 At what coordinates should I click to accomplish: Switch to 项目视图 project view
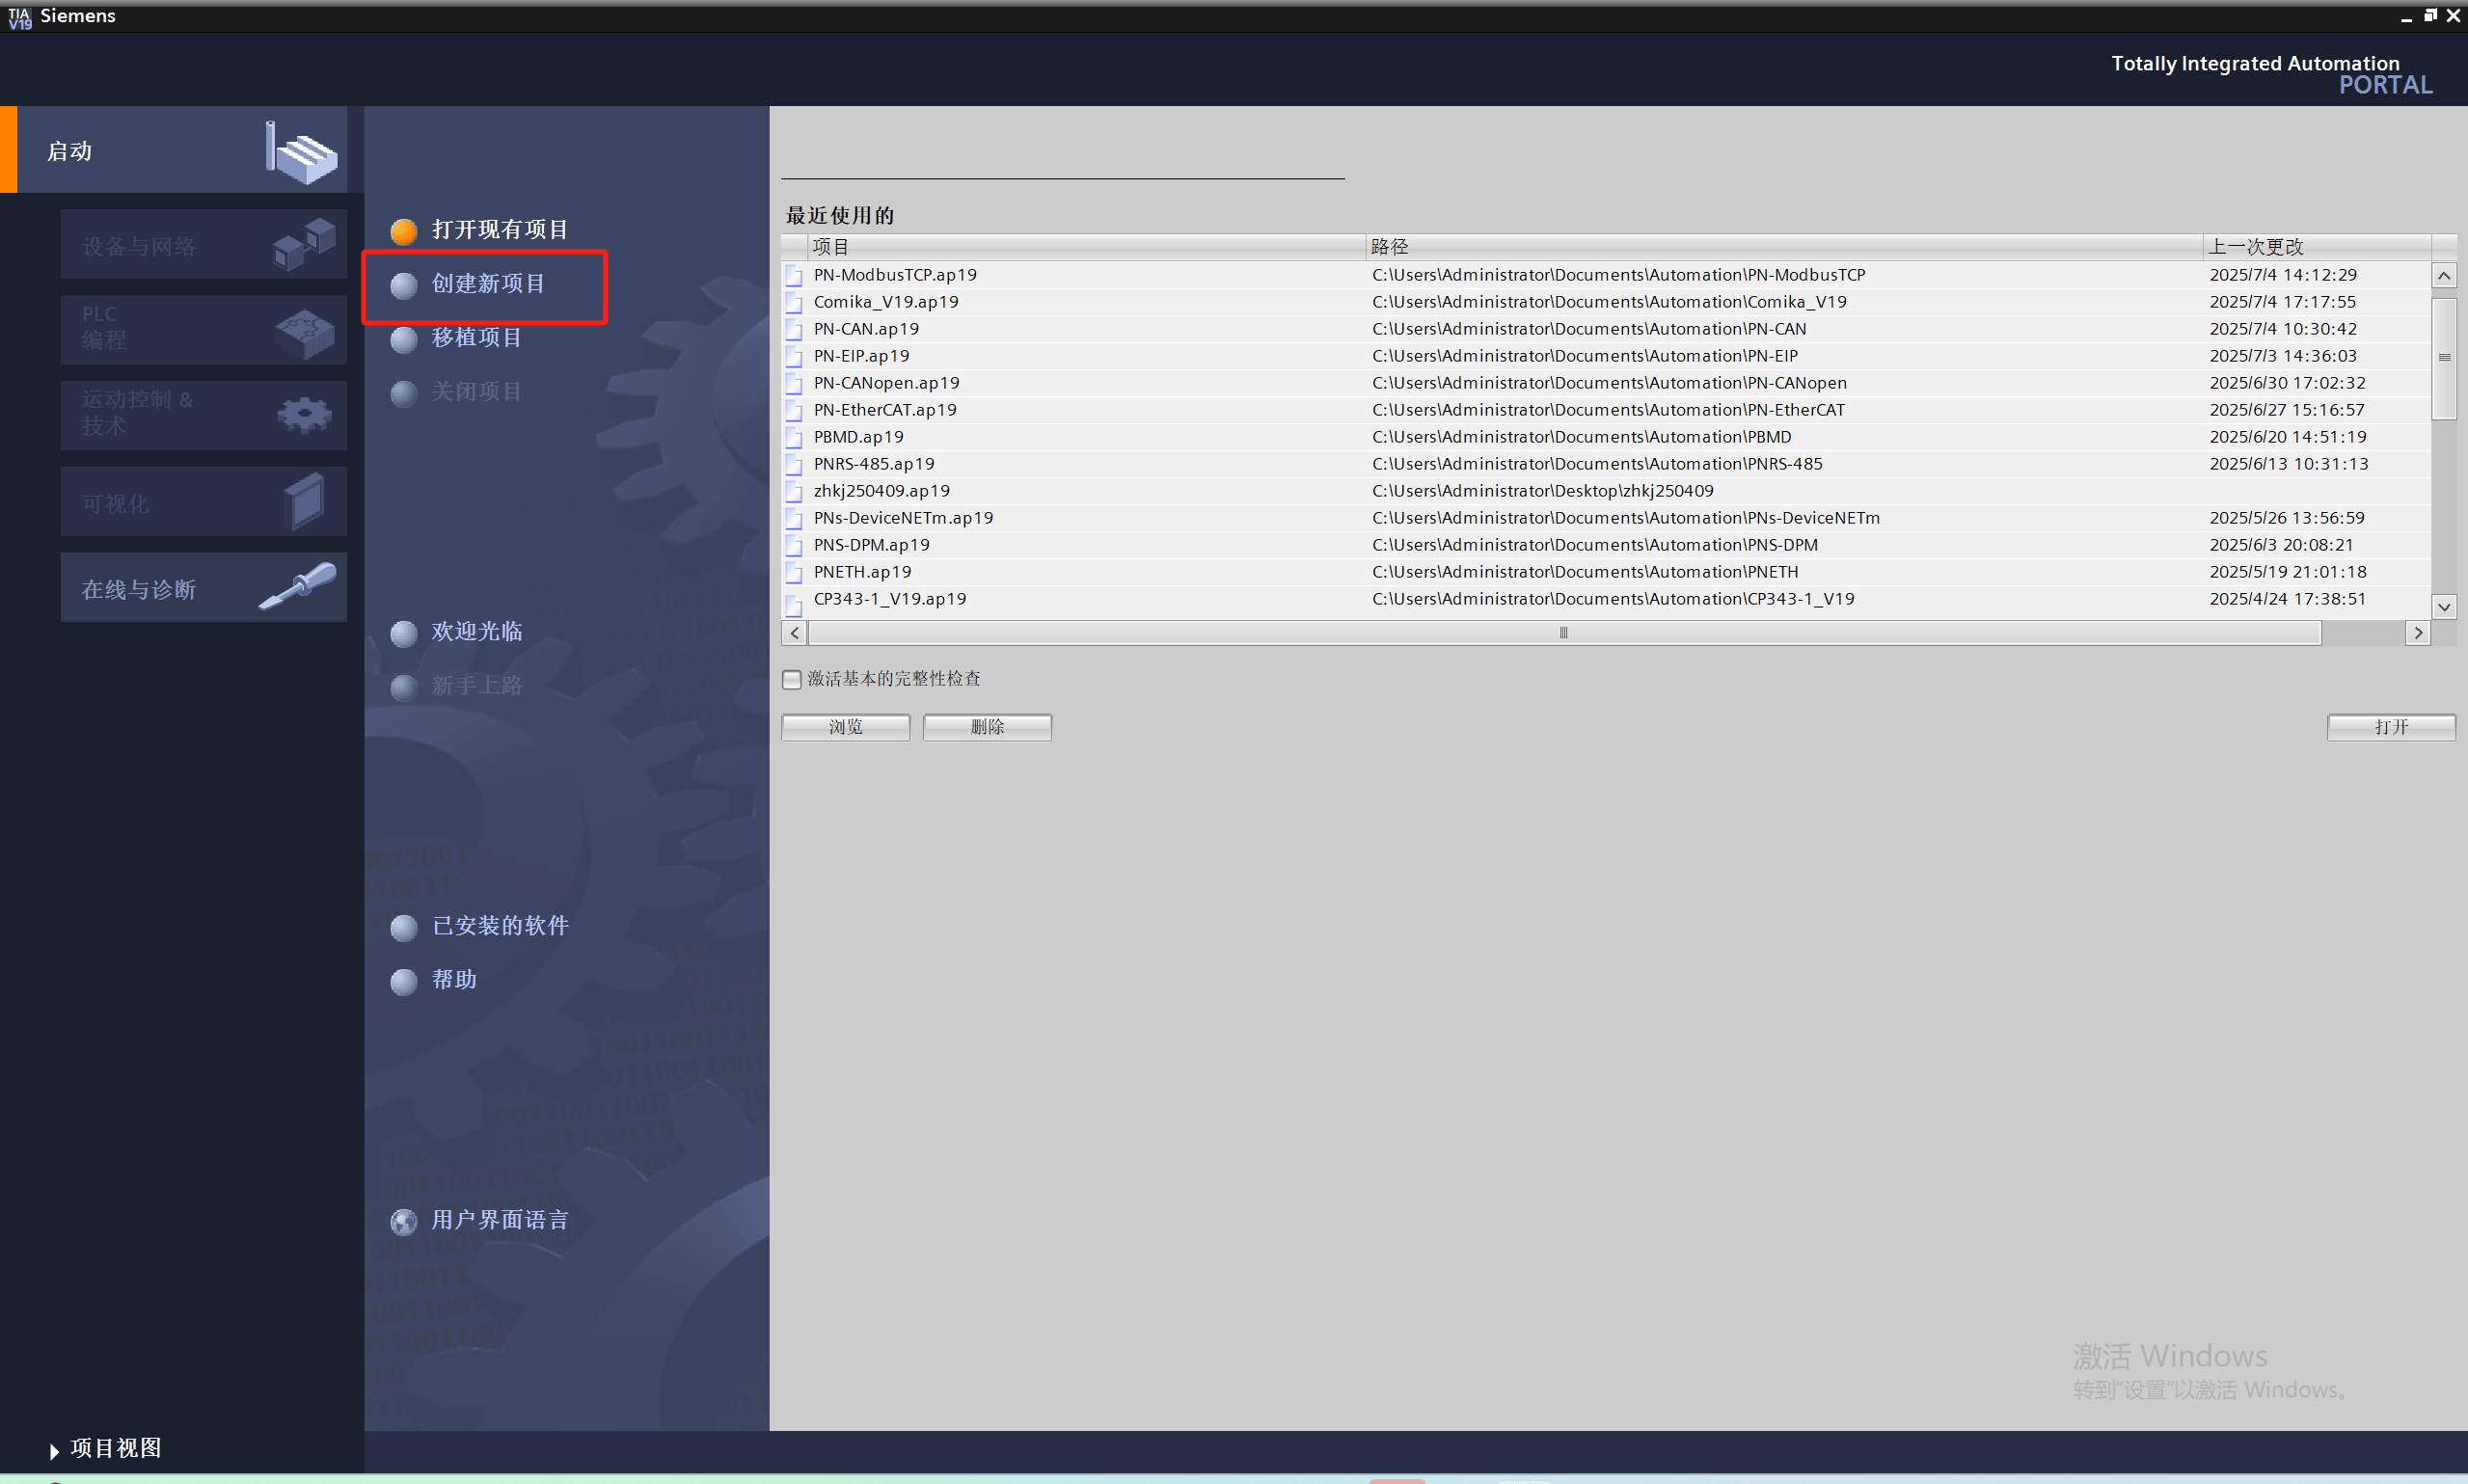[x=116, y=1448]
